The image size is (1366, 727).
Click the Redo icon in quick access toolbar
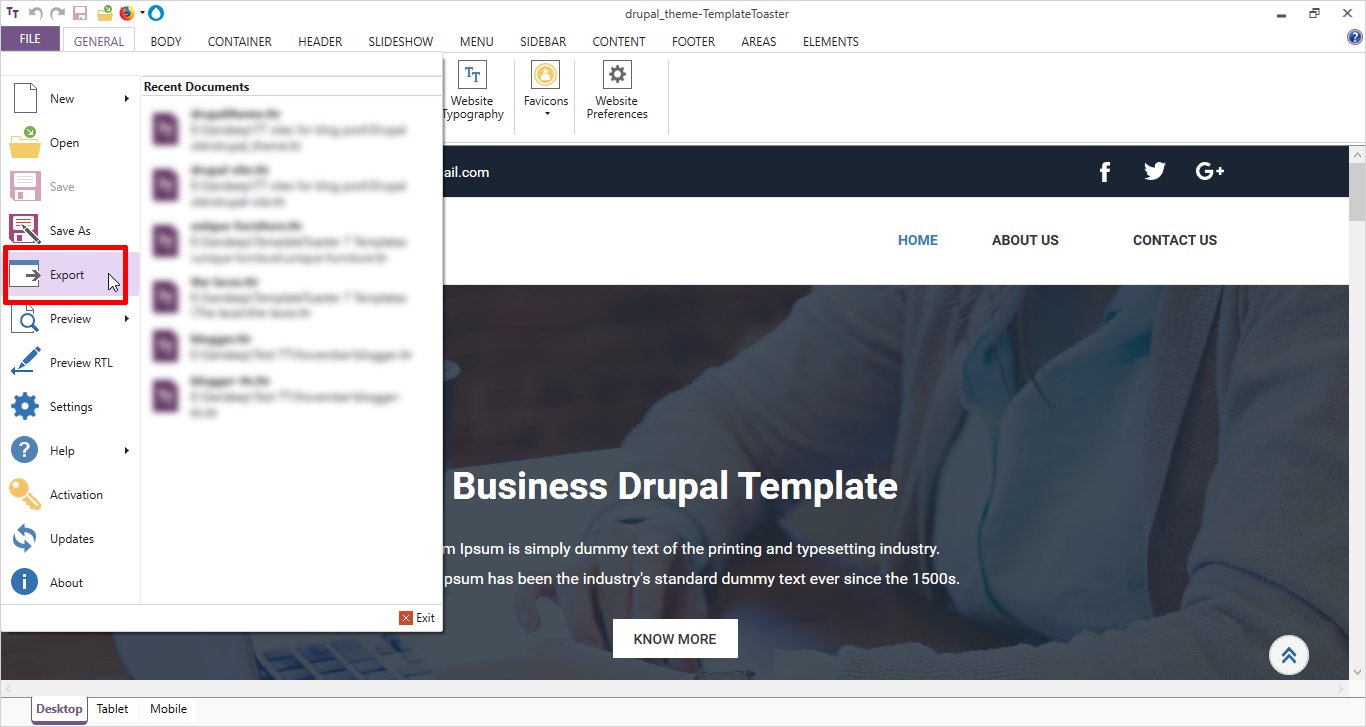click(x=57, y=13)
